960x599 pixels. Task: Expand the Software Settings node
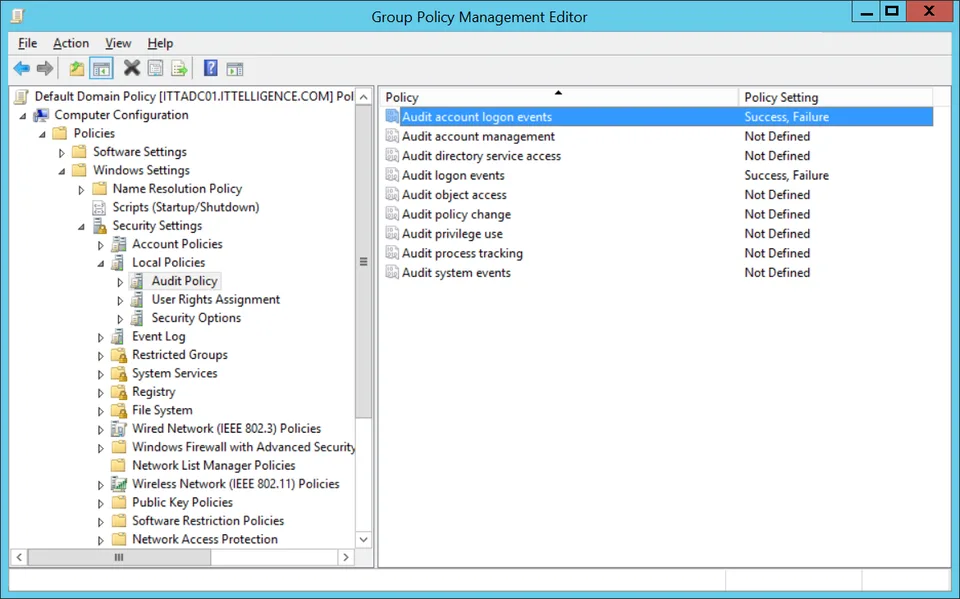coord(62,153)
